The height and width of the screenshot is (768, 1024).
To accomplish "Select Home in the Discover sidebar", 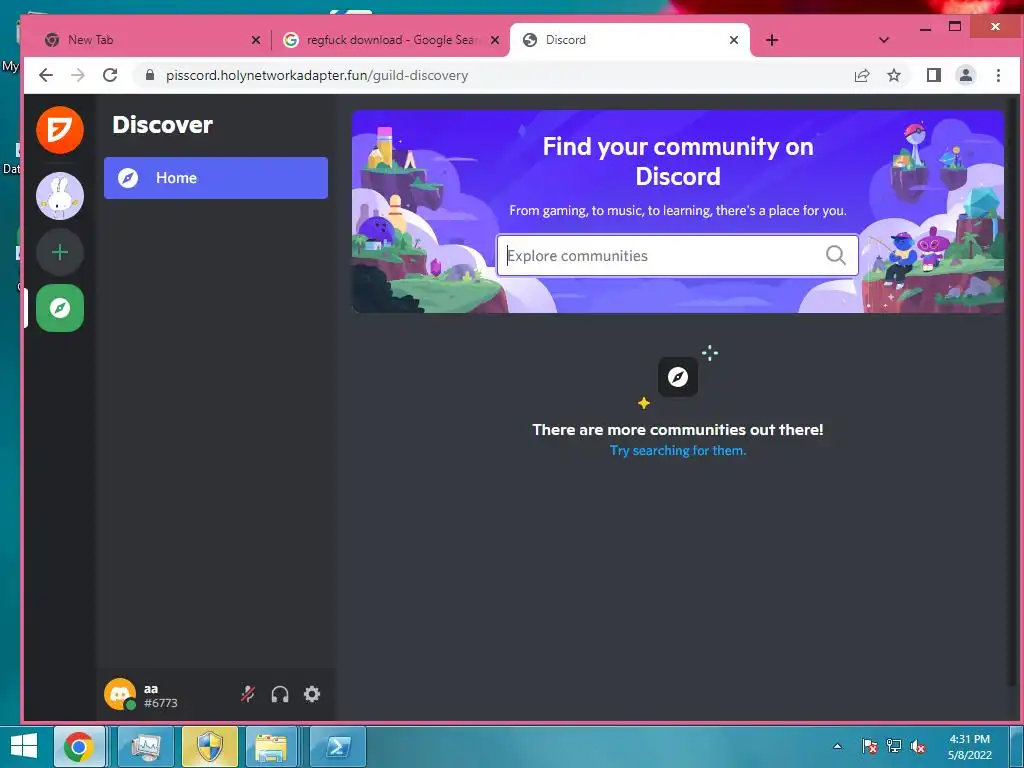I will pyautogui.click(x=216, y=178).
